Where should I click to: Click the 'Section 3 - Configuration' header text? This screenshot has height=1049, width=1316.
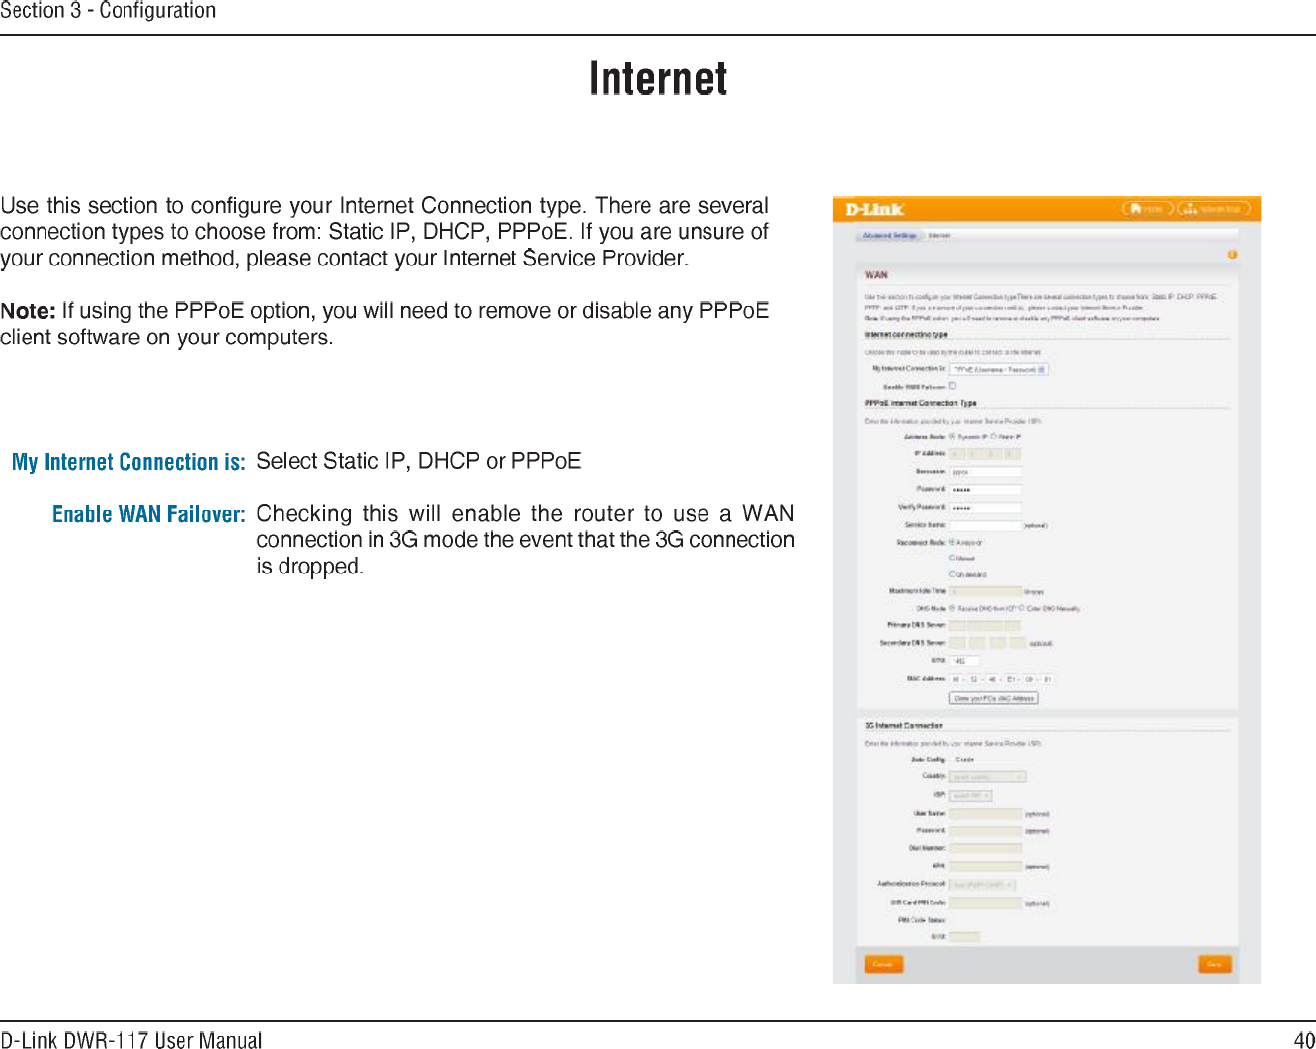click(108, 11)
